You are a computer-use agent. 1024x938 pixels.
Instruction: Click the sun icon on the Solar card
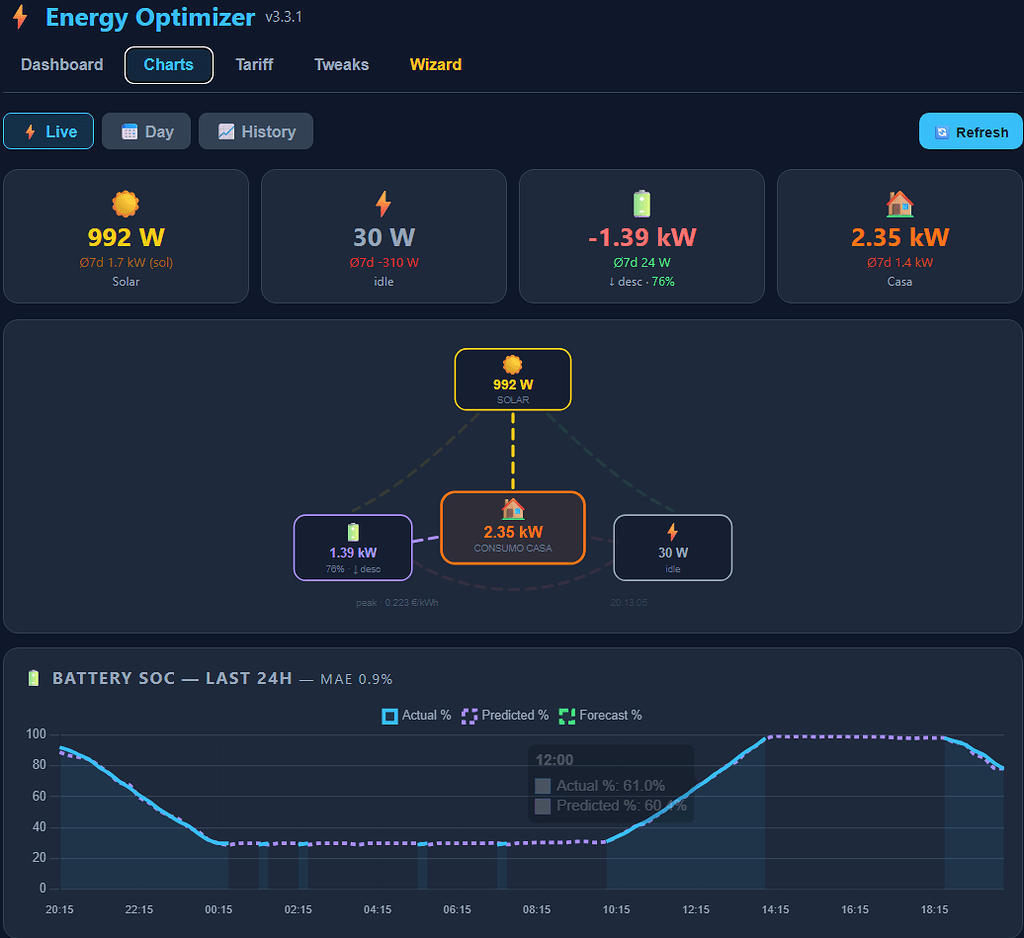125,203
